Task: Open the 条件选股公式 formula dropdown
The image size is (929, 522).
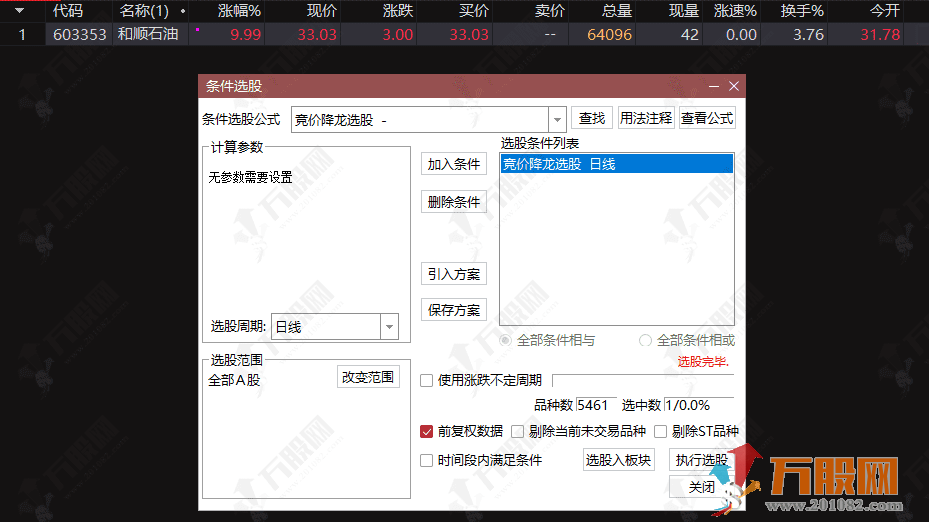Action: pyautogui.click(x=557, y=120)
